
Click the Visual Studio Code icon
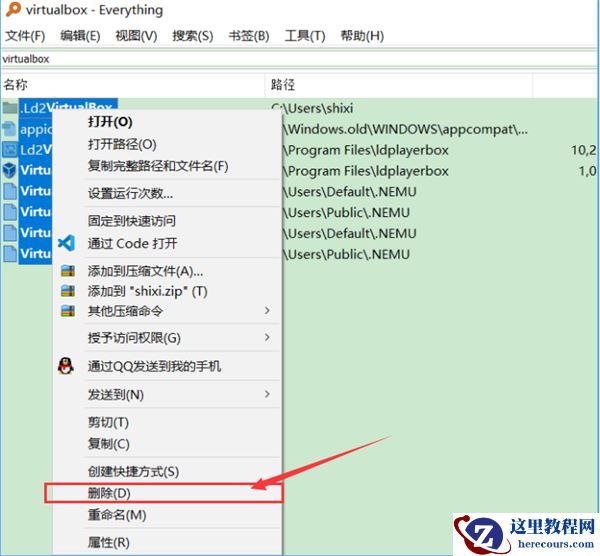click(67, 243)
